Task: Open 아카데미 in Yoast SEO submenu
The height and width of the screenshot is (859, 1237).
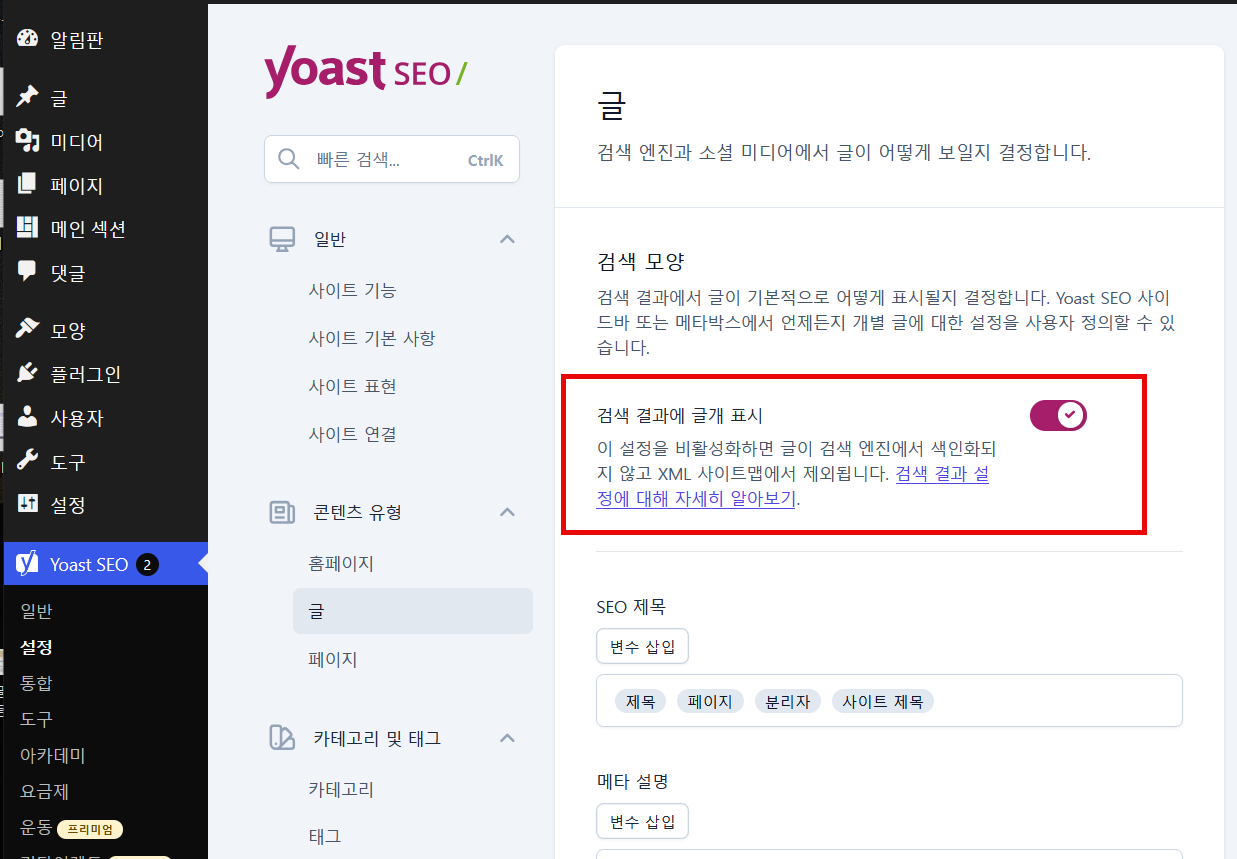Action: (x=53, y=755)
